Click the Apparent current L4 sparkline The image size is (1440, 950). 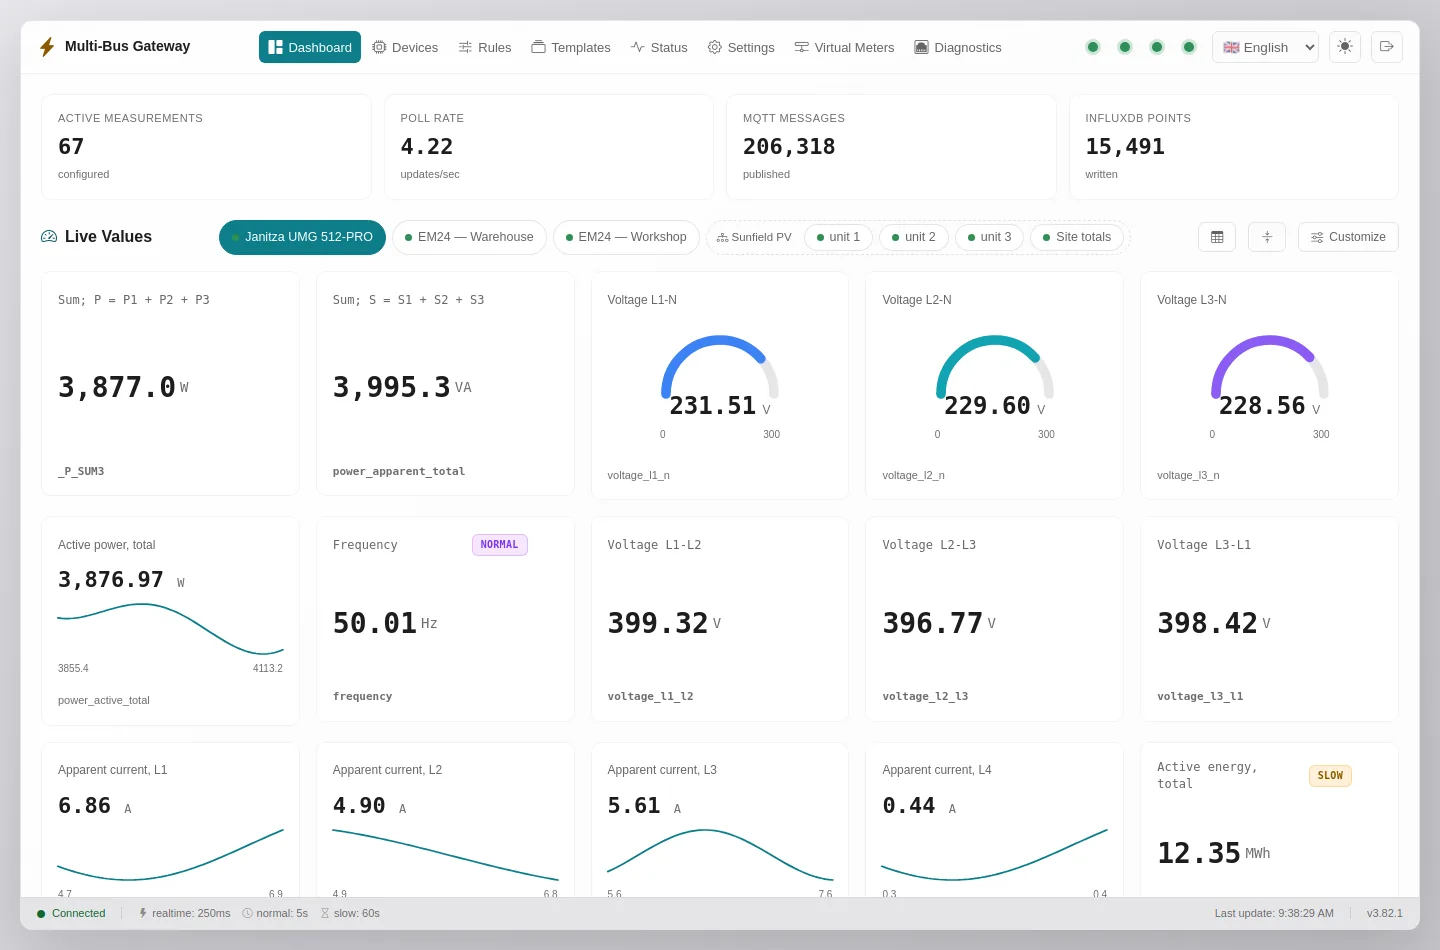(x=995, y=855)
